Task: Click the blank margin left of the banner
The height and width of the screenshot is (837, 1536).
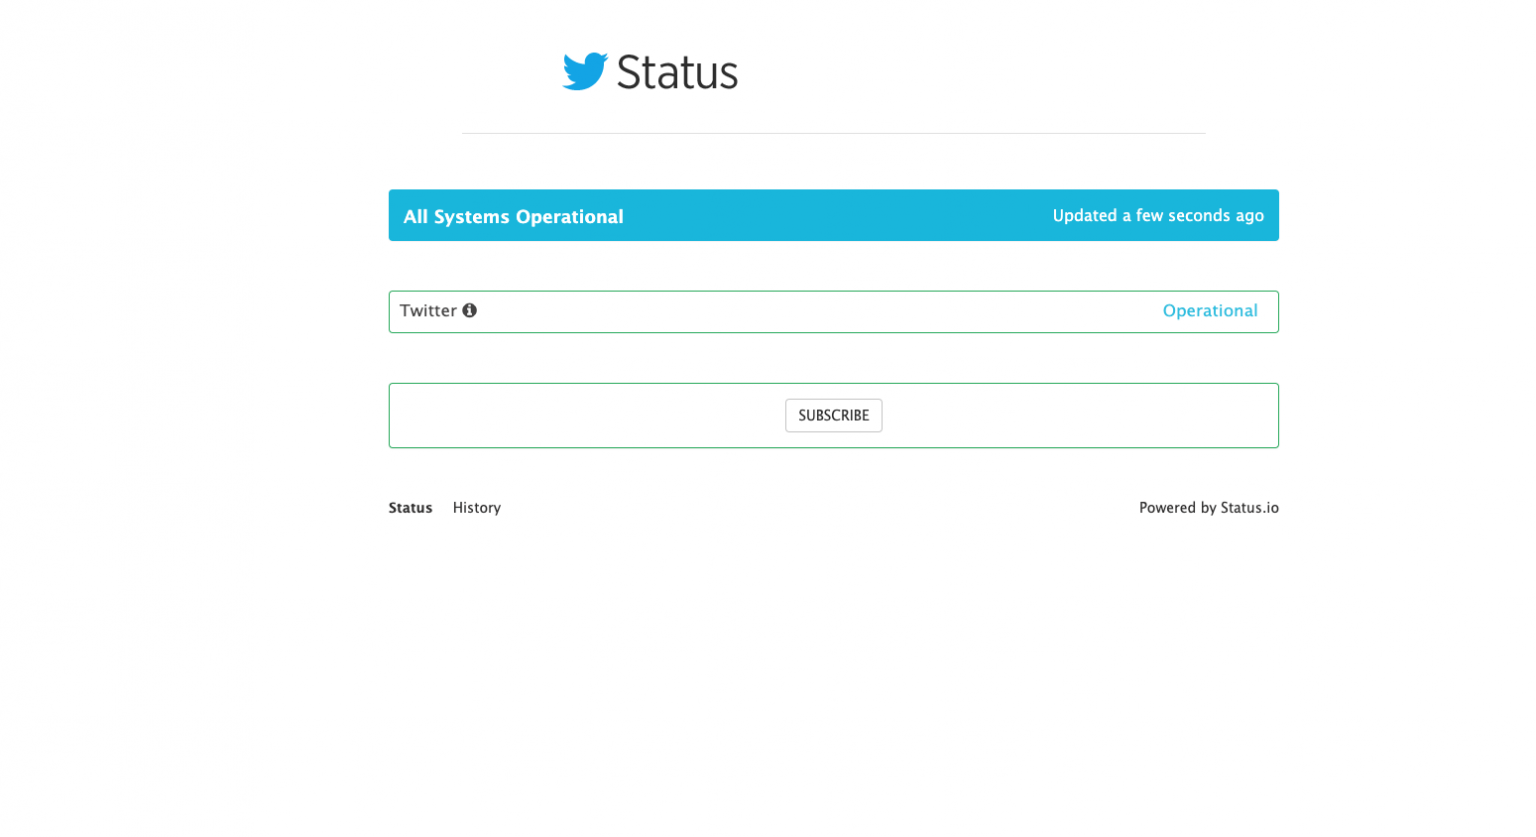Action: 200,216
